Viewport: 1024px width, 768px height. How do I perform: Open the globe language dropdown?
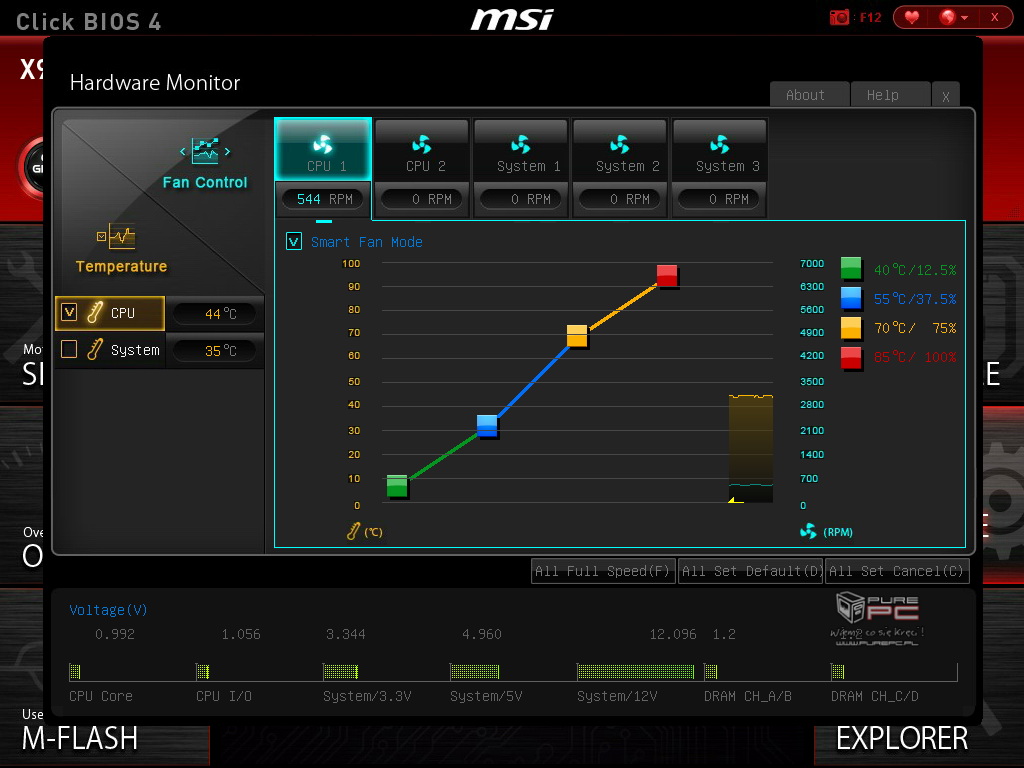[953, 17]
